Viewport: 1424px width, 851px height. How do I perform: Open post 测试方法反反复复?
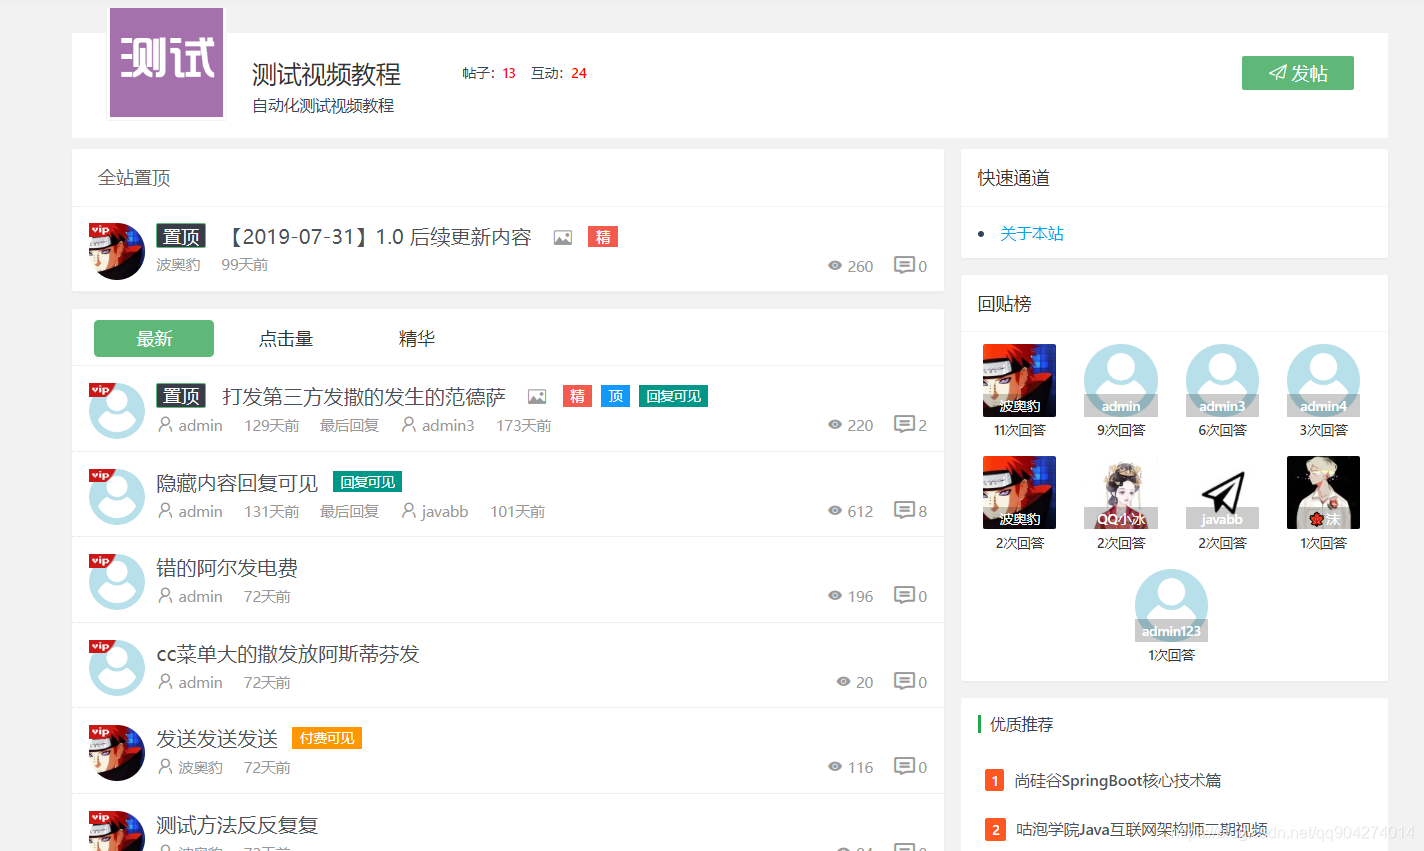pyautogui.click(x=237, y=825)
